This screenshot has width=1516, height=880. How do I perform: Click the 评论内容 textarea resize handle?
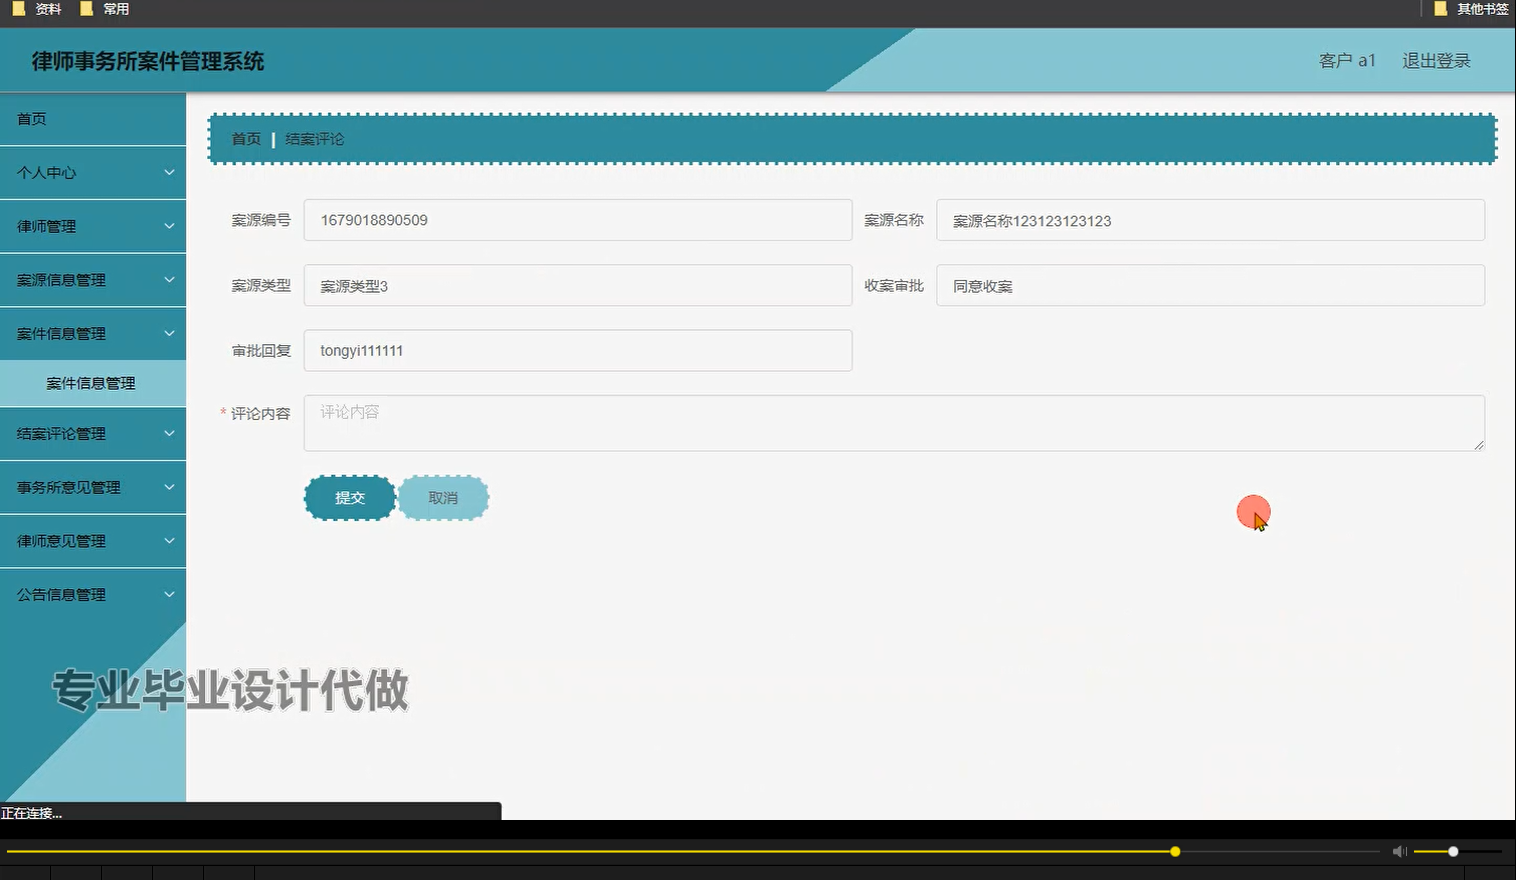click(1478, 444)
